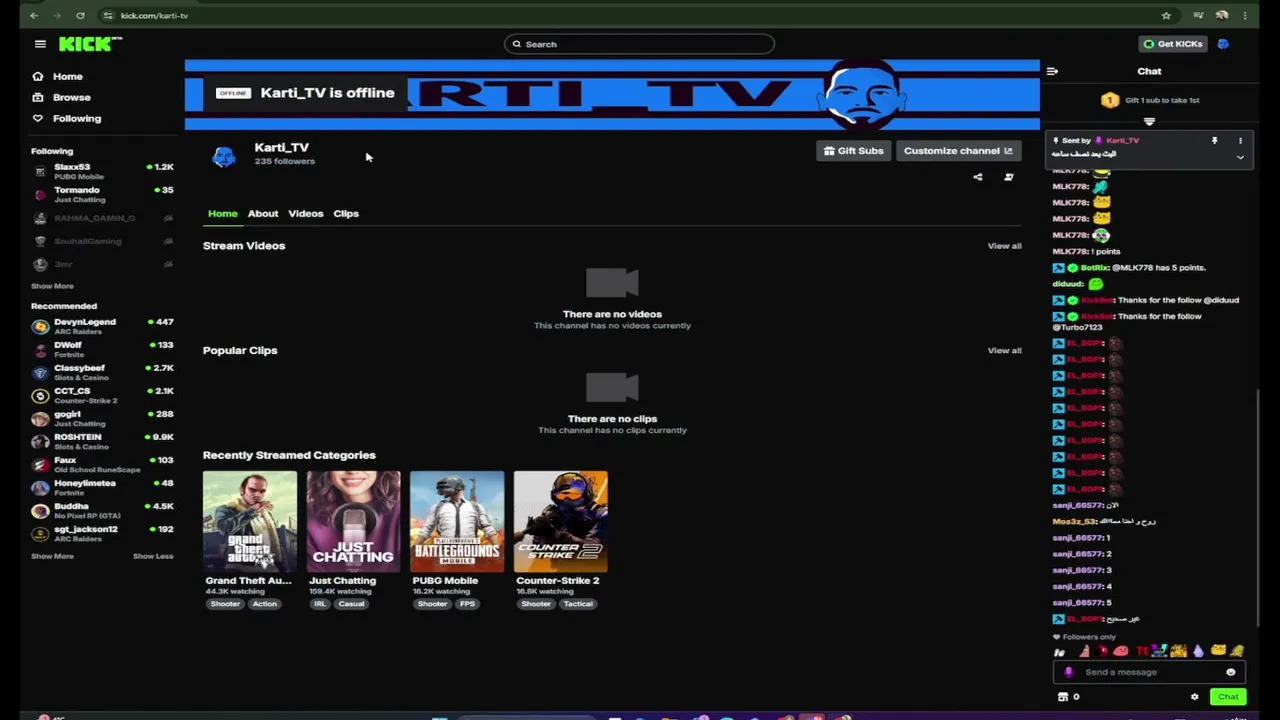Open Slaxx53 channel in Following
Image resolution: width=1280 pixels, height=720 pixels.
102,171
